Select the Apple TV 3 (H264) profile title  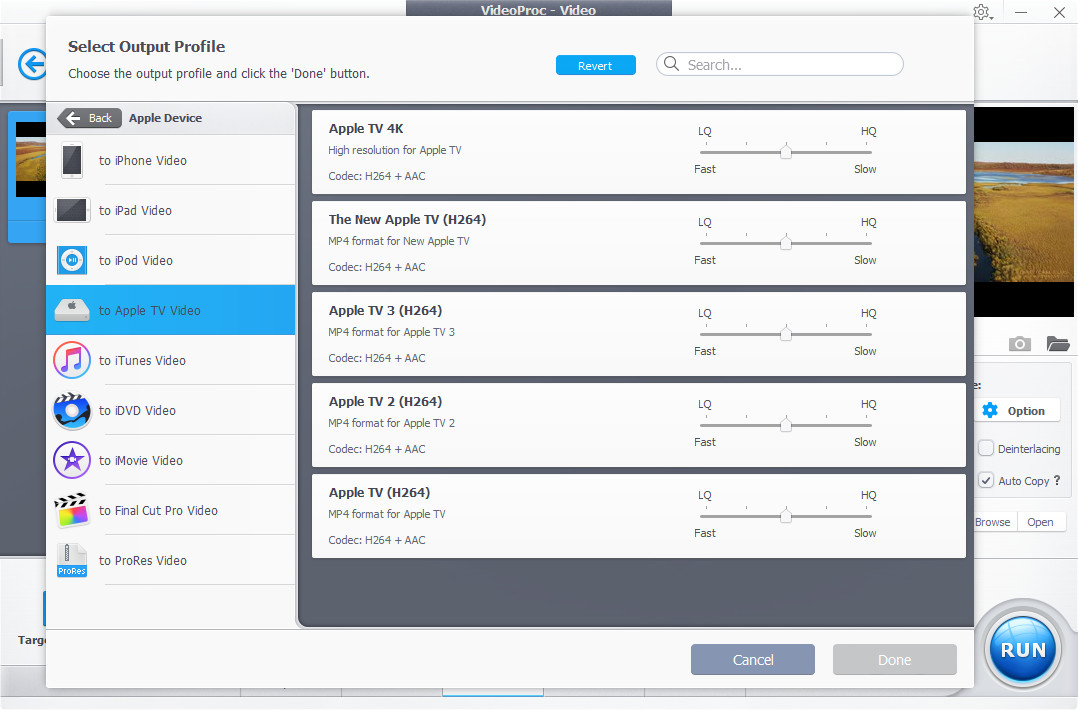pyautogui.click(x=385, y=310)
